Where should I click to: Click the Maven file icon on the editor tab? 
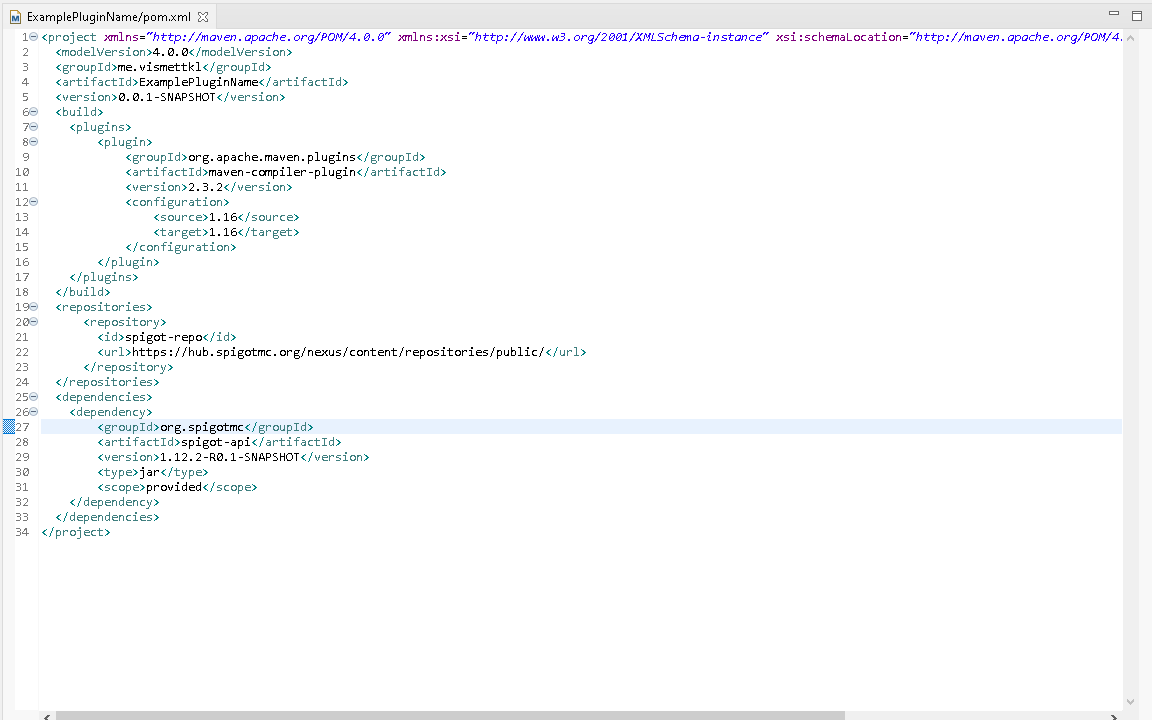click(16, 16)
